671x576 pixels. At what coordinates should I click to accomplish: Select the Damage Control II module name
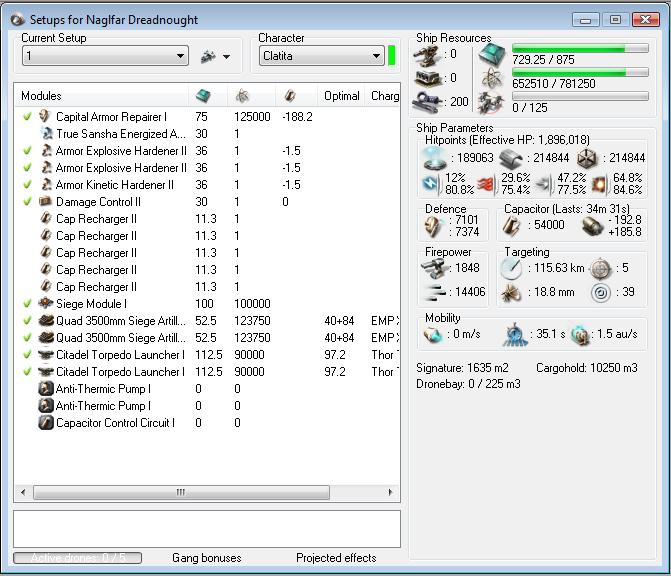pos(98,202)
